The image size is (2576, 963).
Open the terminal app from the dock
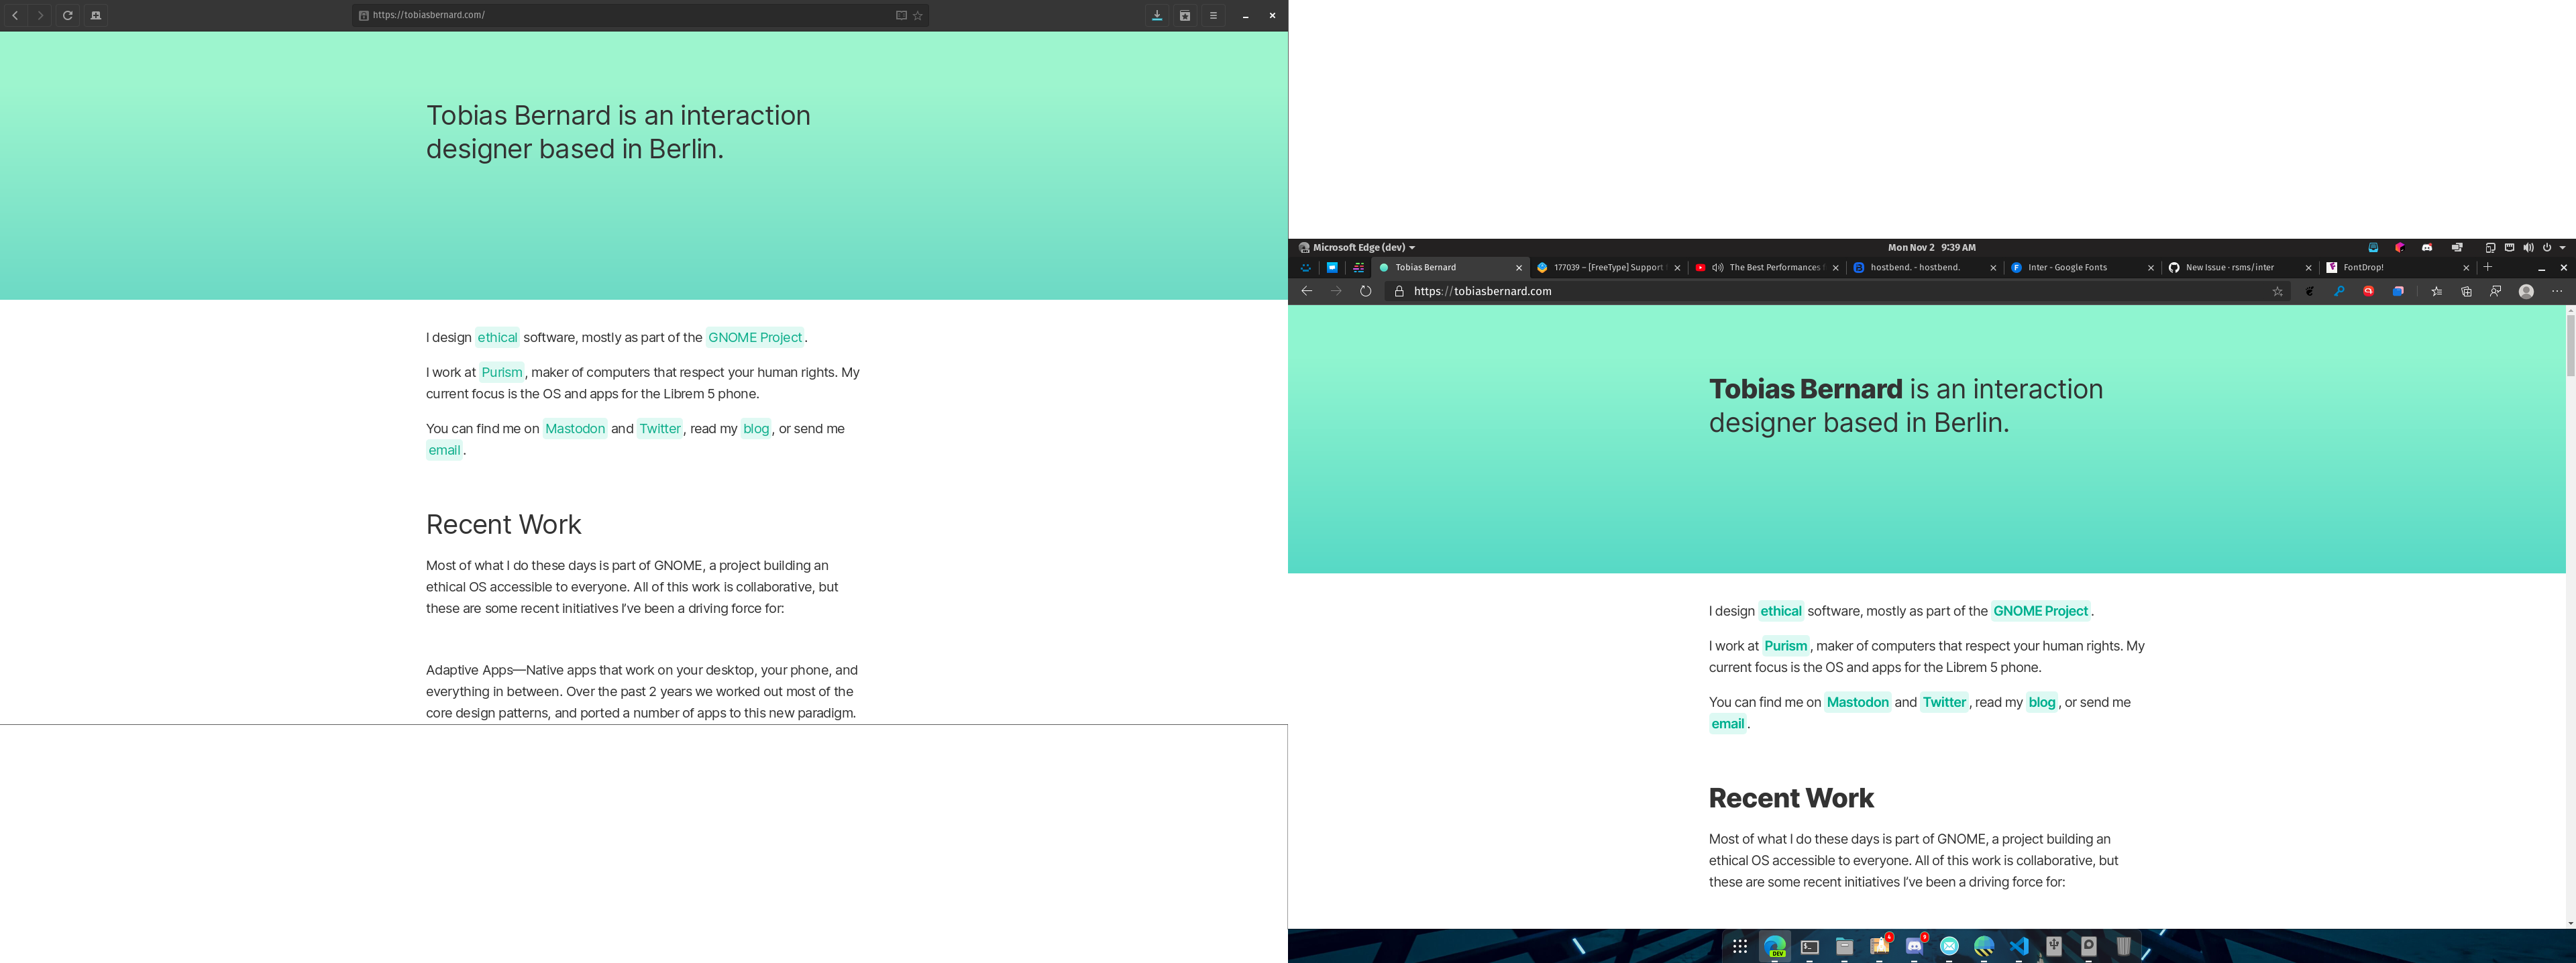[1810, 948]
